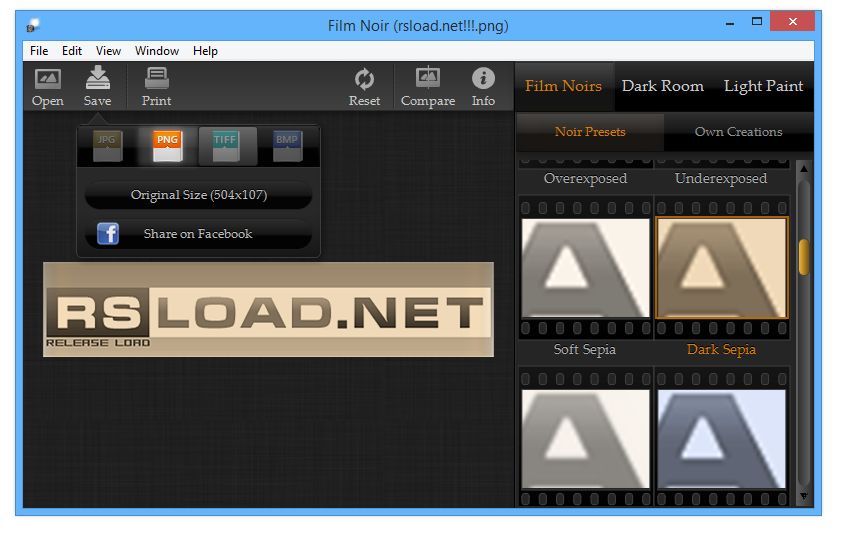Select the Own Creations tab
847x542 pixels.
[738, 132]
